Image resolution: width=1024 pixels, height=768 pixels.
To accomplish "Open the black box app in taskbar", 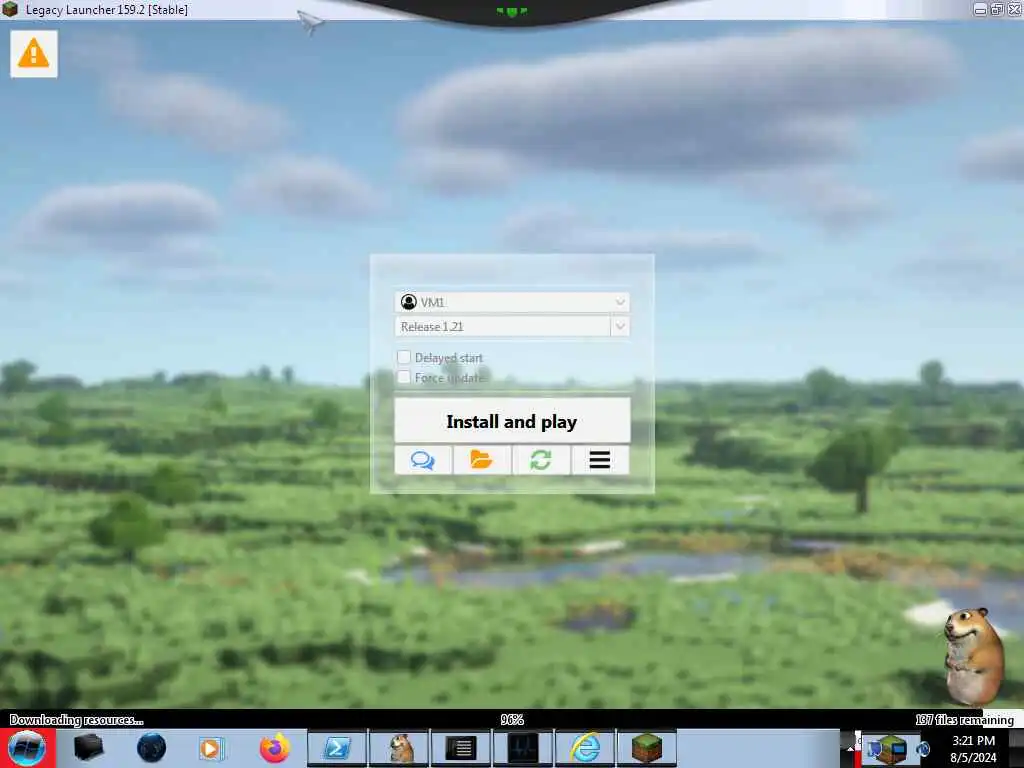I will 89,748.
